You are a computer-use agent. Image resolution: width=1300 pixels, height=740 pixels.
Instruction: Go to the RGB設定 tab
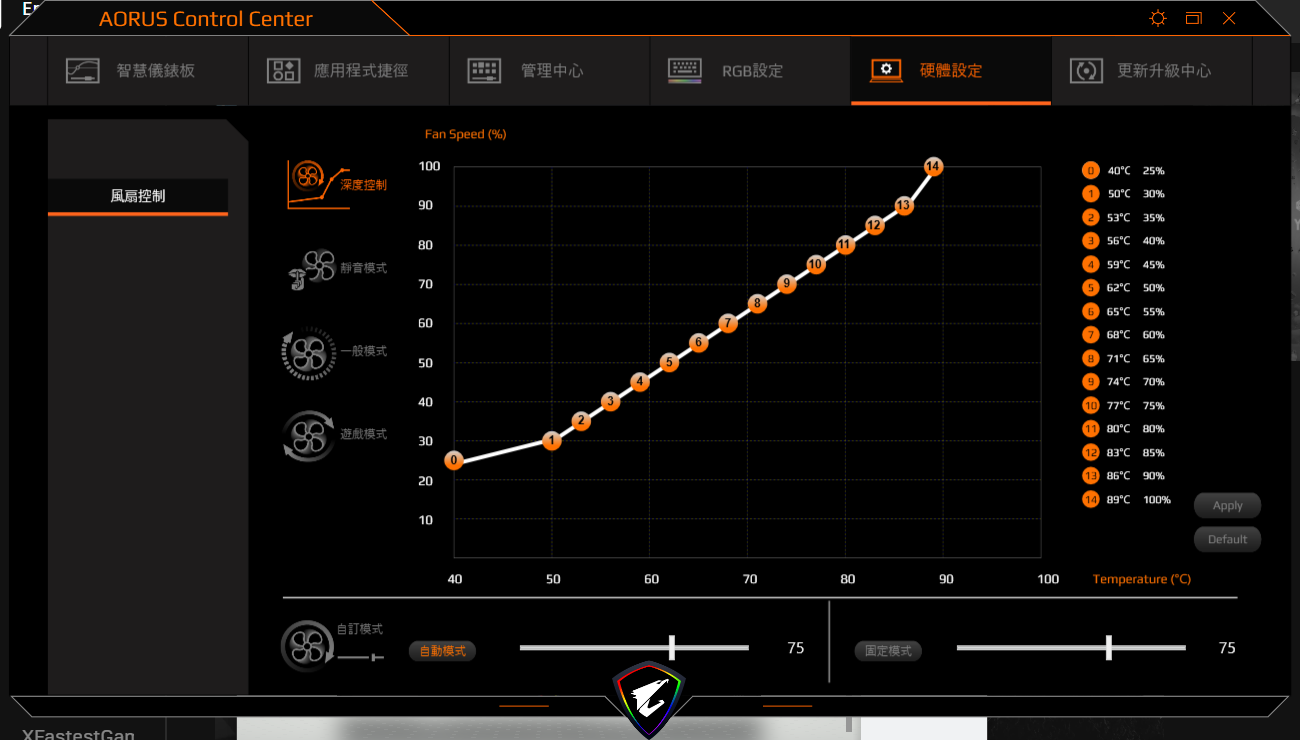pos(750,71)
